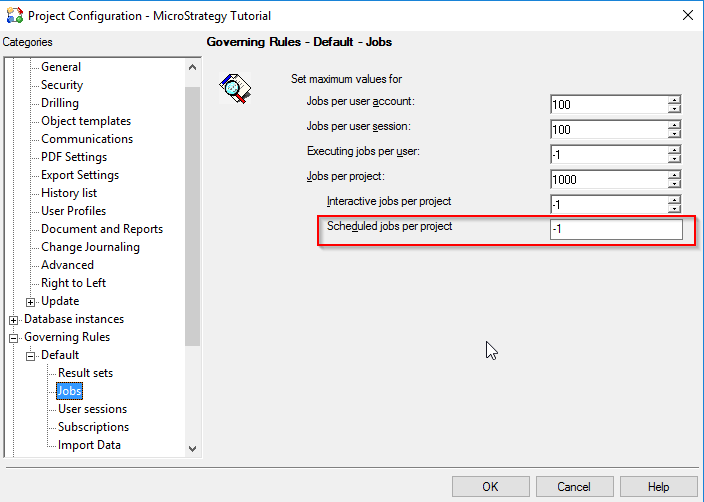Screen dimensions: 704x502
Task: Click the Cancel button
Action: [x=574, y=487]
